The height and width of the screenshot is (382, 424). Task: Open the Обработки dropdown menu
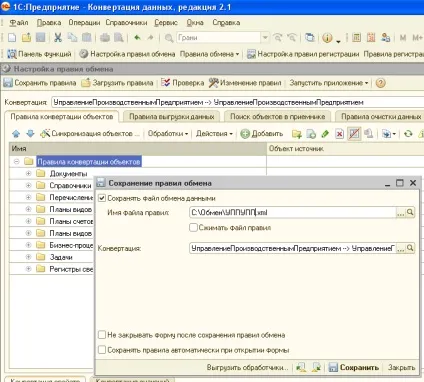168,134
